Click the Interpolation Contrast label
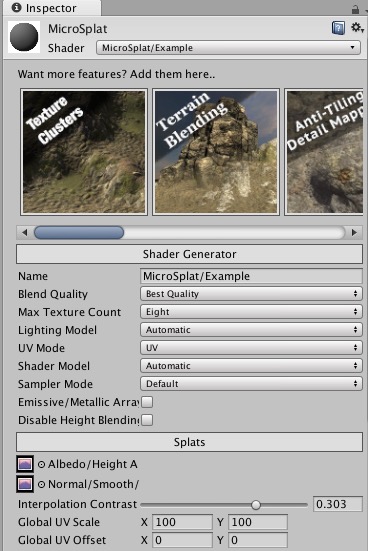 coord(77,504)
